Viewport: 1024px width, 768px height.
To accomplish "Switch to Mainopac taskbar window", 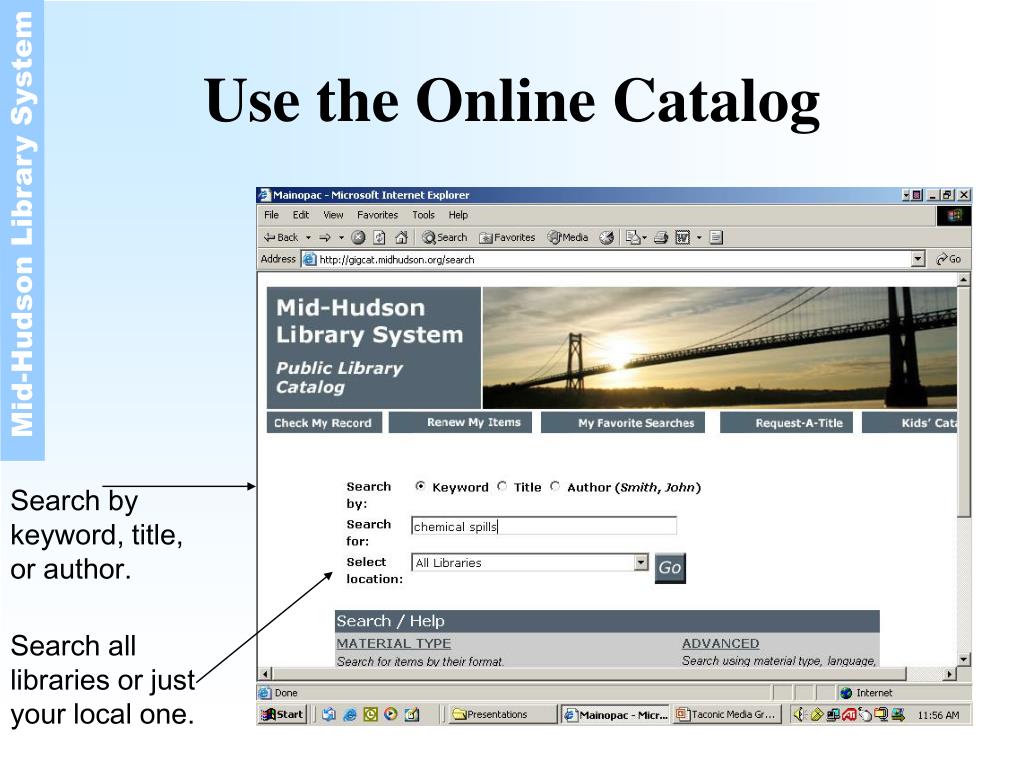I will pyautogui.click(x=615, y=714).
